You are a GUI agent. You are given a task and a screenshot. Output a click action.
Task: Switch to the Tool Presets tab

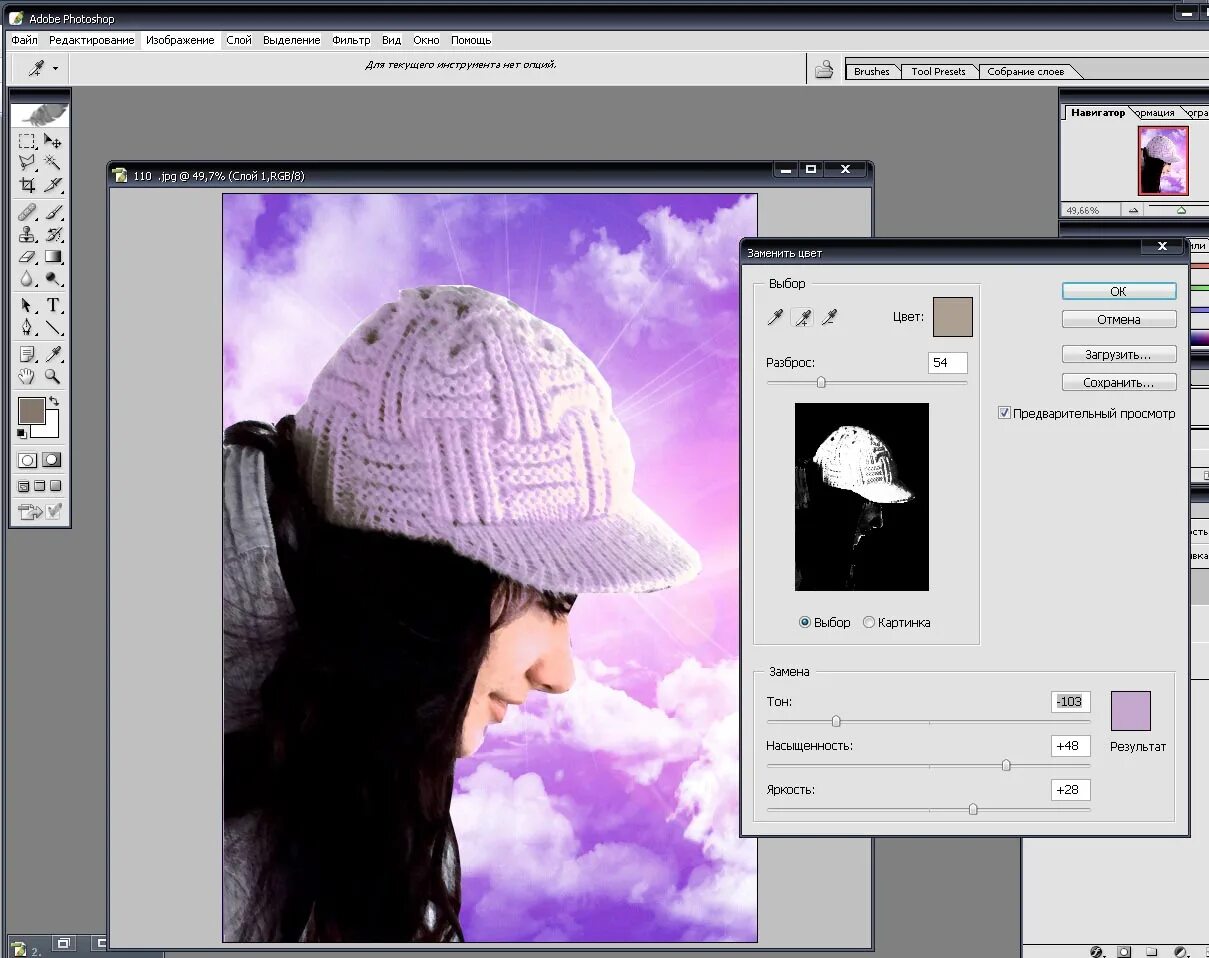tap(938, 71)
